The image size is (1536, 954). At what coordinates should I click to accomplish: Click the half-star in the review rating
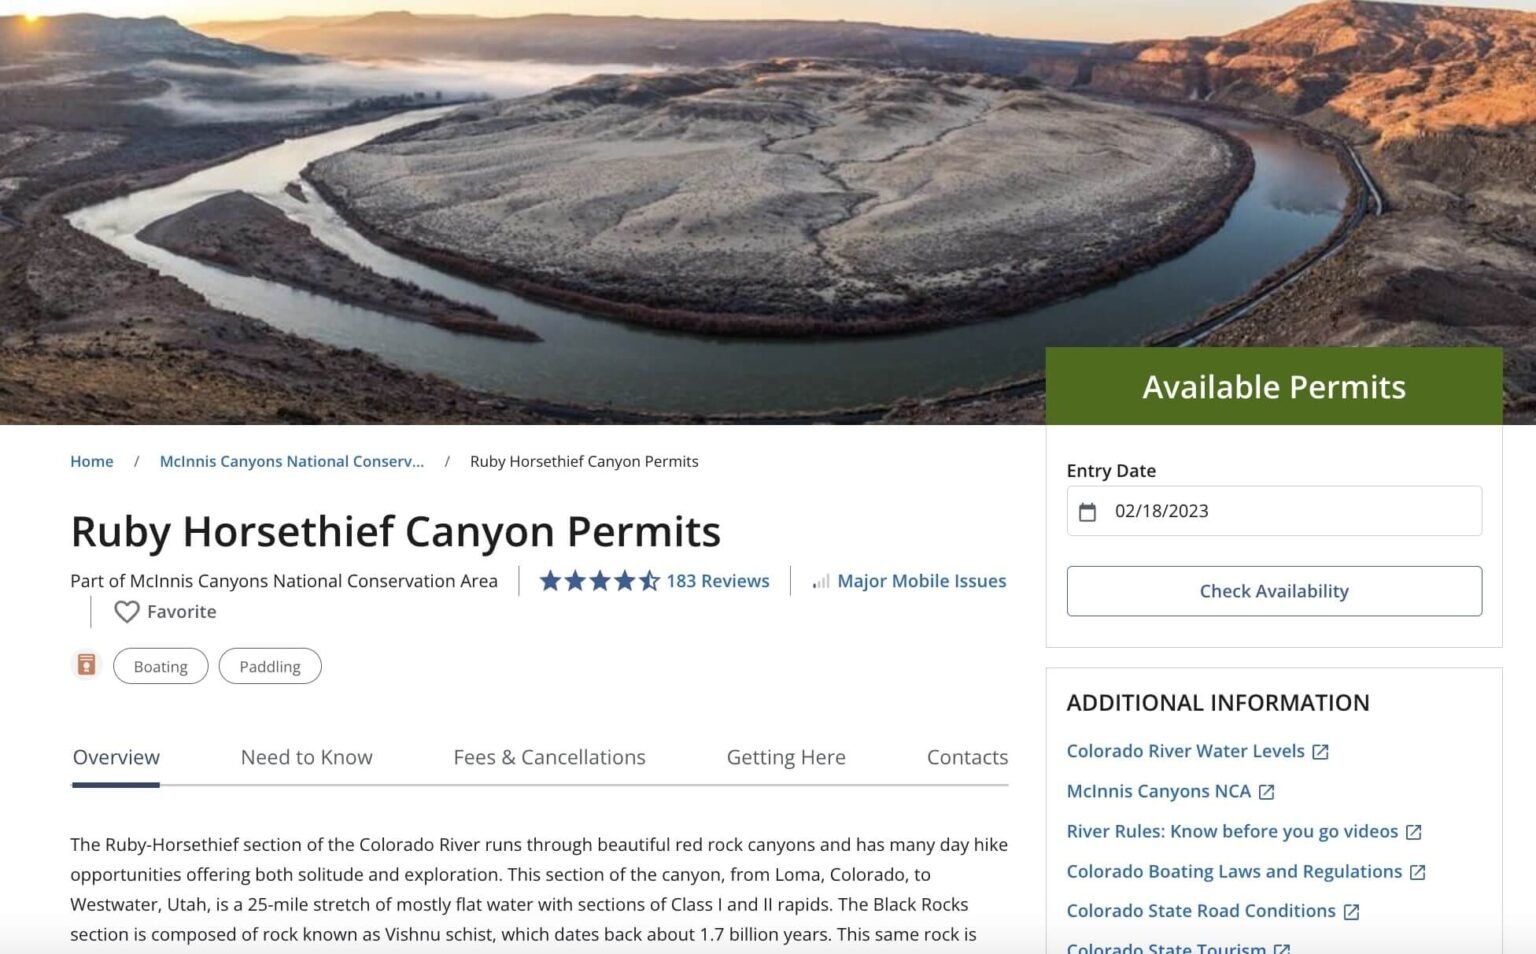(650, 581)
